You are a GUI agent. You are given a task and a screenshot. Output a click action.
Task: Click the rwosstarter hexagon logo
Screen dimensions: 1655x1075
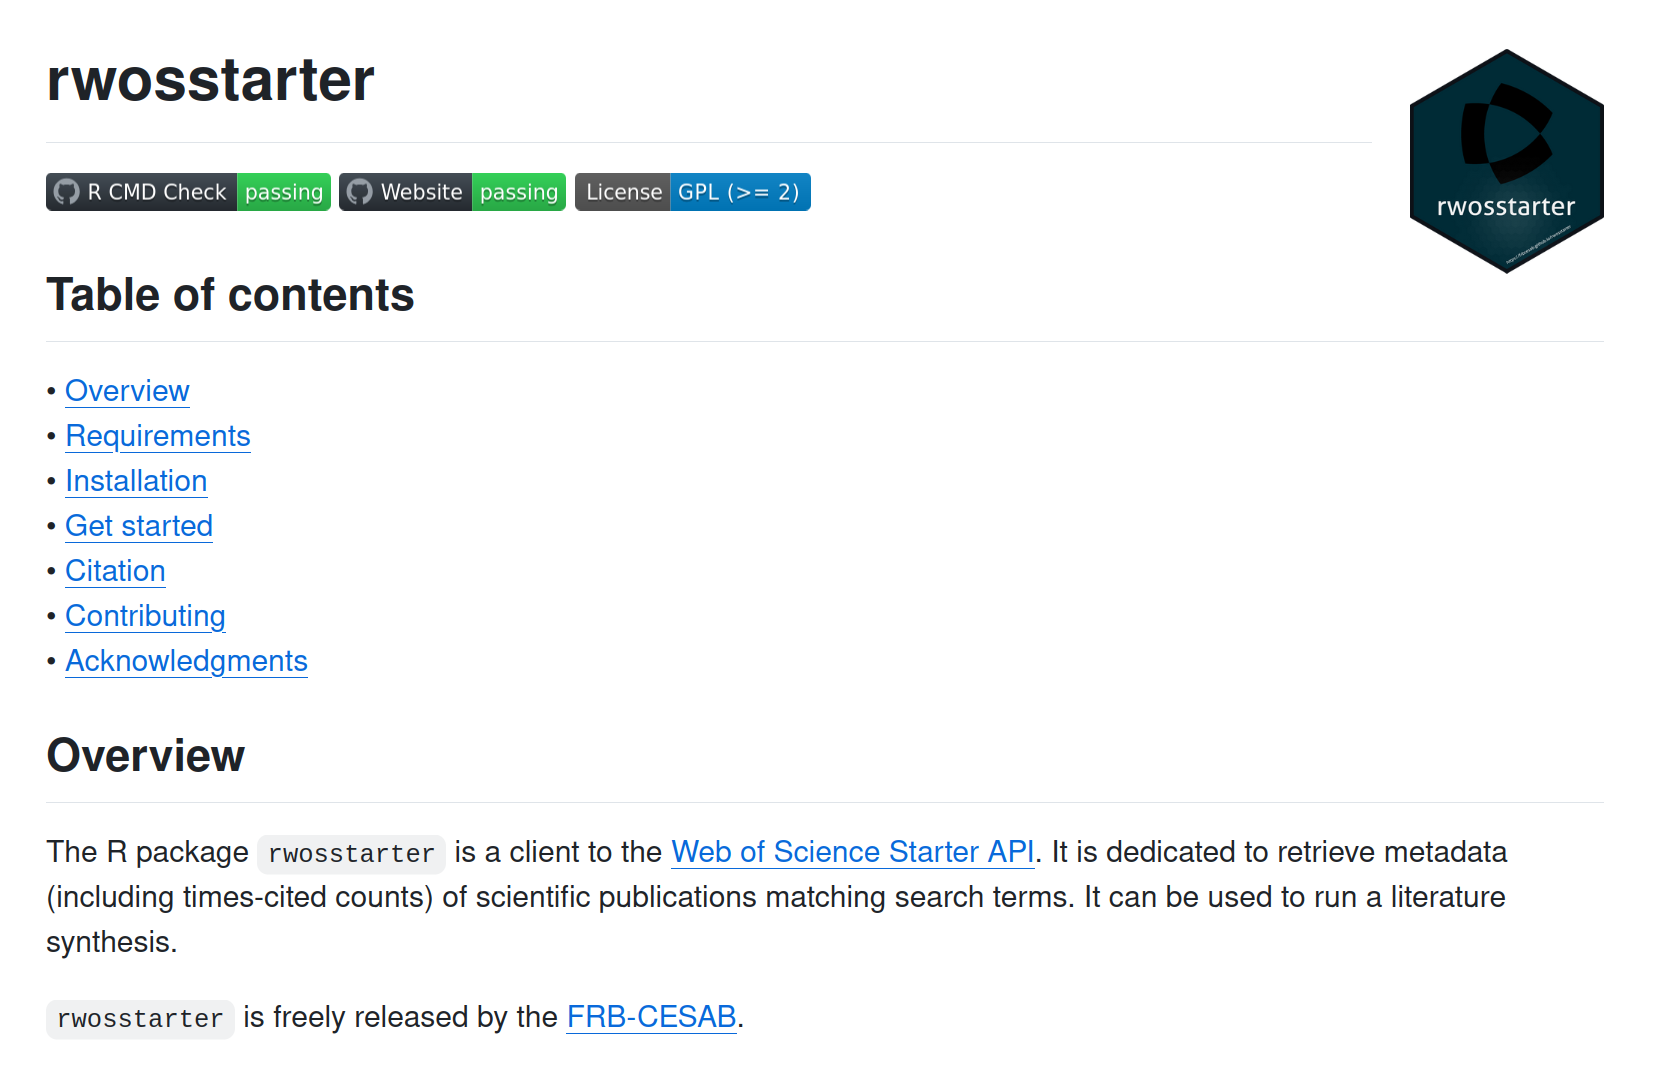click(1506, 161)
